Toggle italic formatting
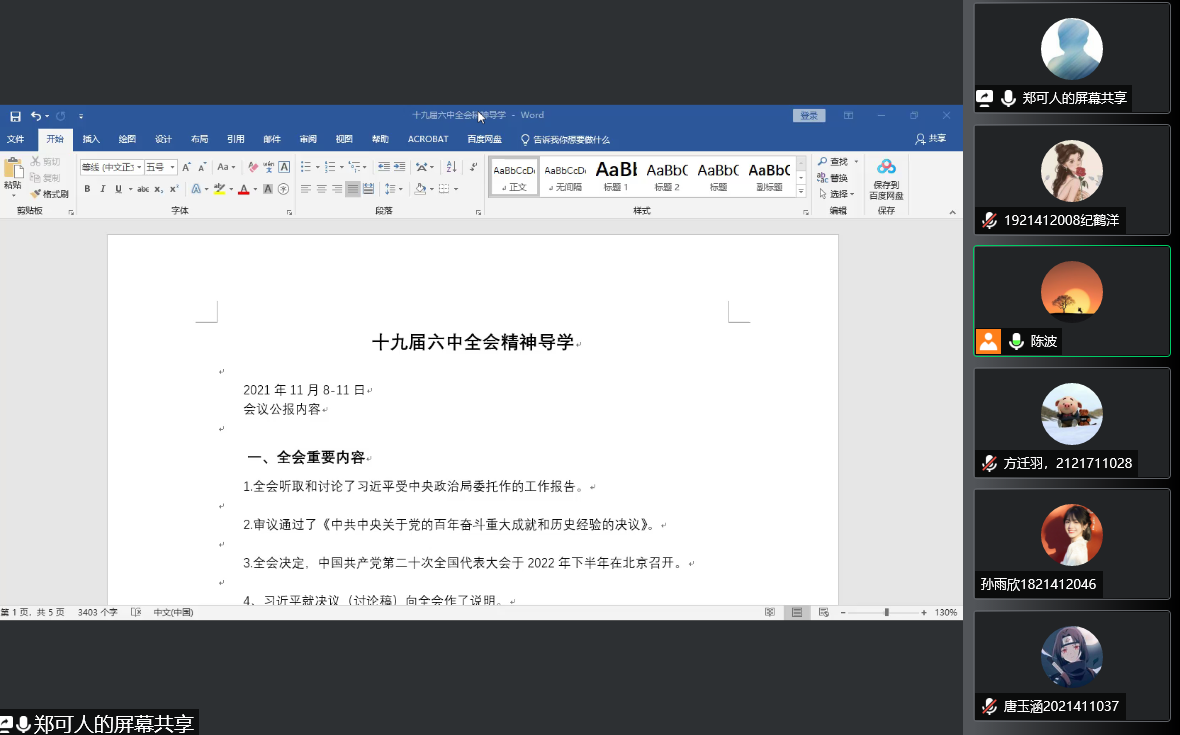 pos(102,189)
